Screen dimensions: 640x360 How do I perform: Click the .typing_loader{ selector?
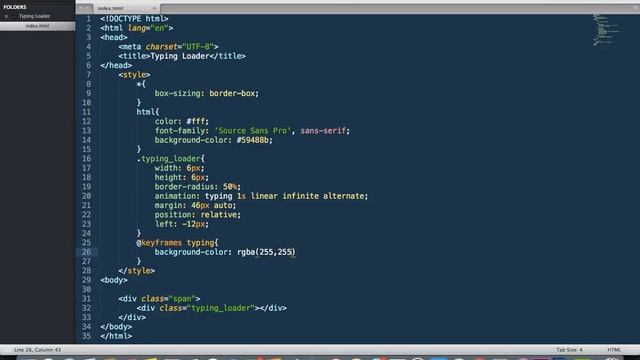click(x=171, y=159)
